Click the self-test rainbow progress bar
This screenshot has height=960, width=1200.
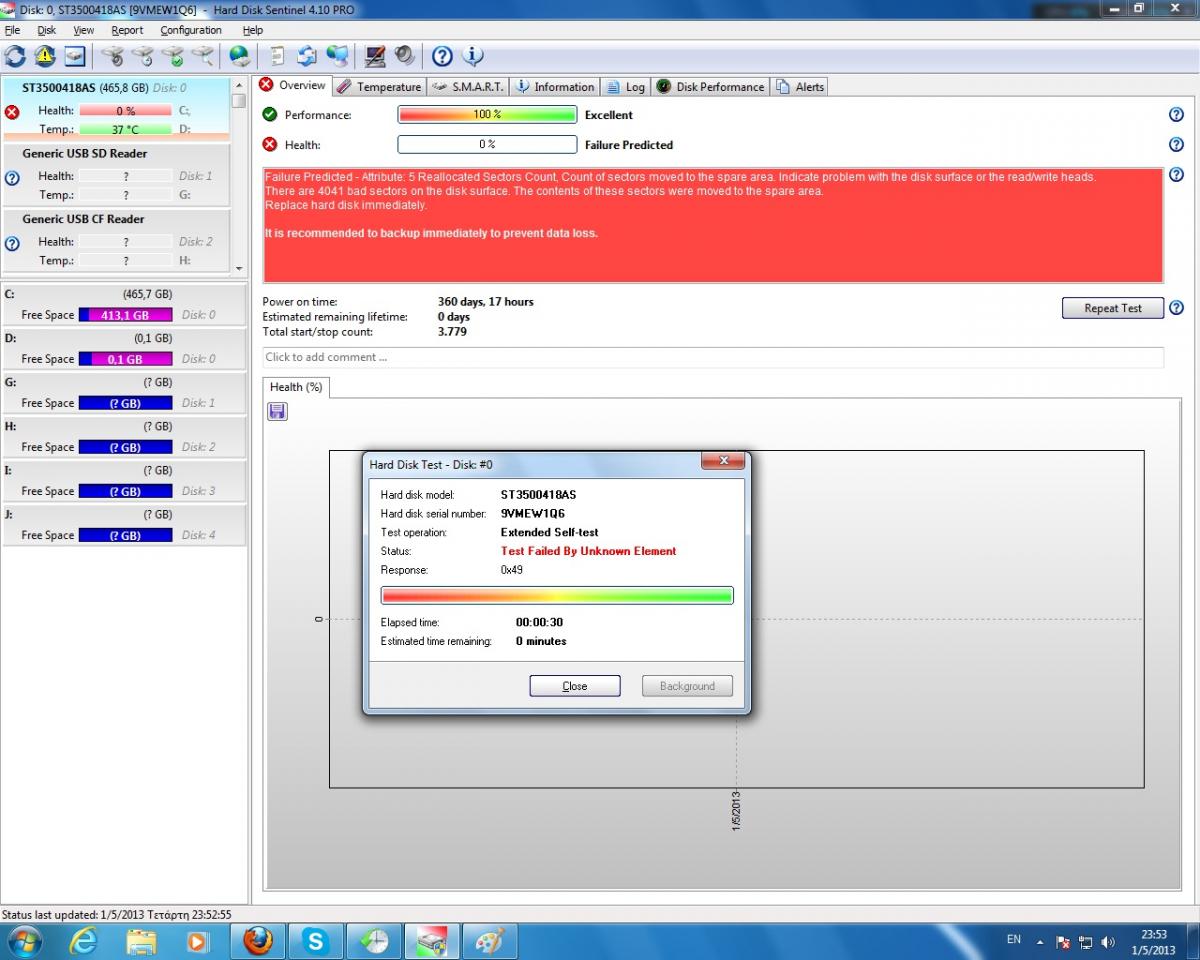(557, 596)
